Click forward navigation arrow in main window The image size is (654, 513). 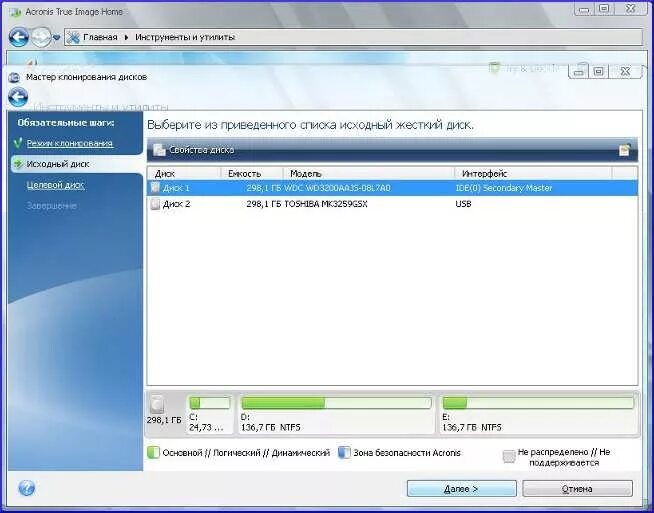41,38
